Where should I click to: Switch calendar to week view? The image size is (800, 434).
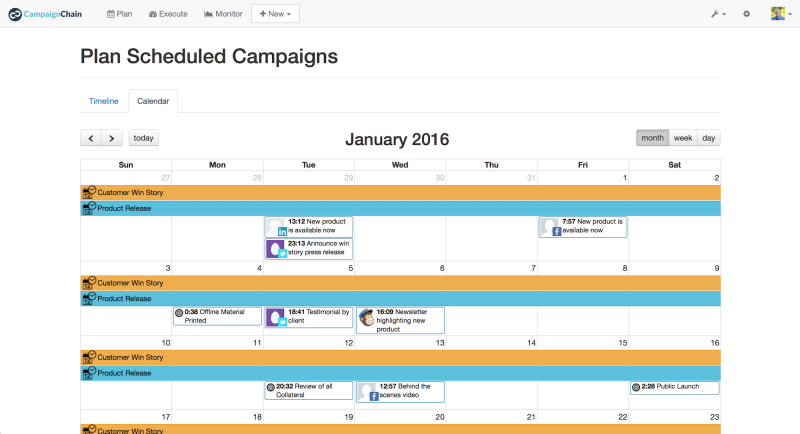[x=683, y=138]
